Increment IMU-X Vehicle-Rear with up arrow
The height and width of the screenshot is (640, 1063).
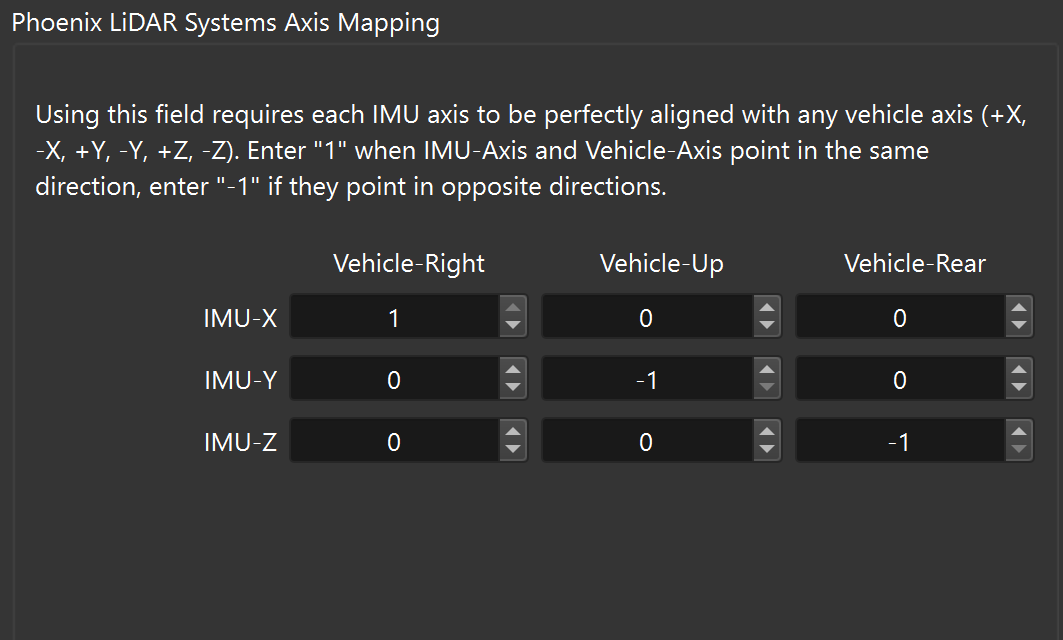click(1018, 308)
